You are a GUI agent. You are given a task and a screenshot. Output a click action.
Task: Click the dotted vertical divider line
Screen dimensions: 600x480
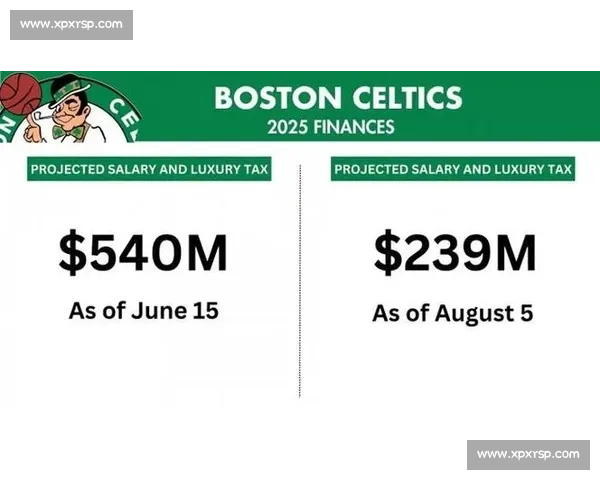click(300, 282)
